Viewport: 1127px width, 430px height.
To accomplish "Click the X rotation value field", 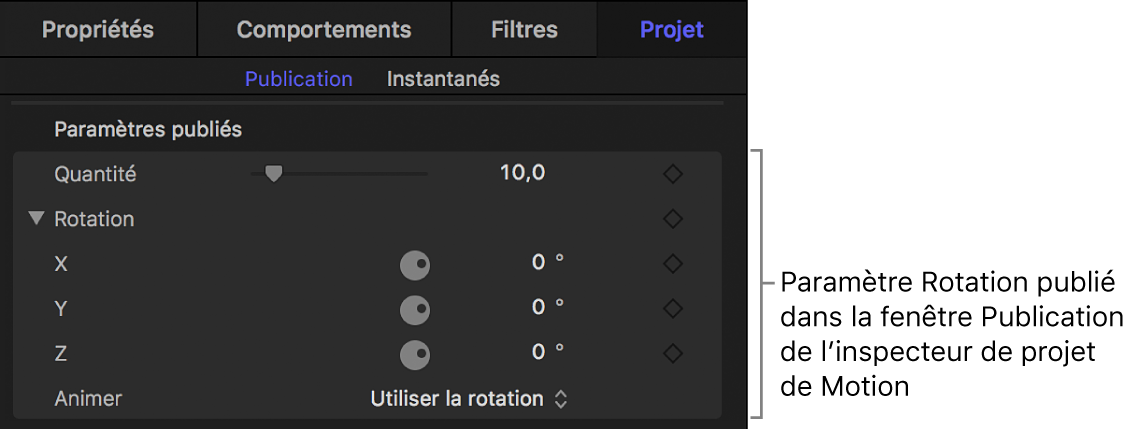I will [x=538, y=262].
